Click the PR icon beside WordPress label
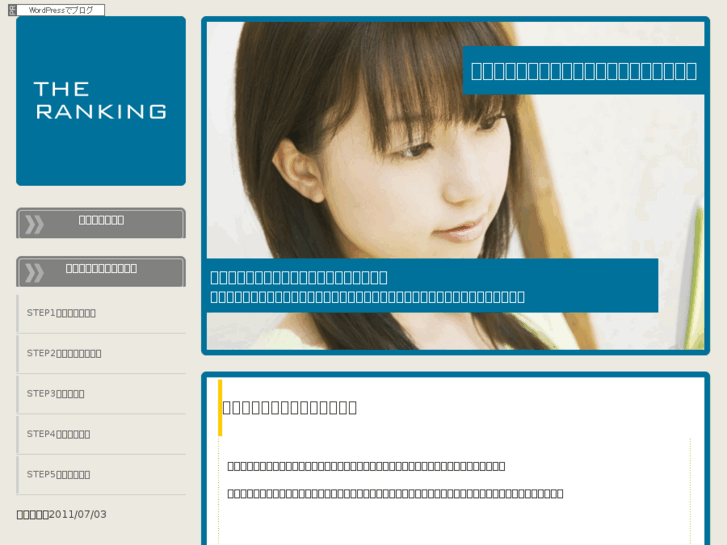The image size is (727, 545). [x=12, y=10]
